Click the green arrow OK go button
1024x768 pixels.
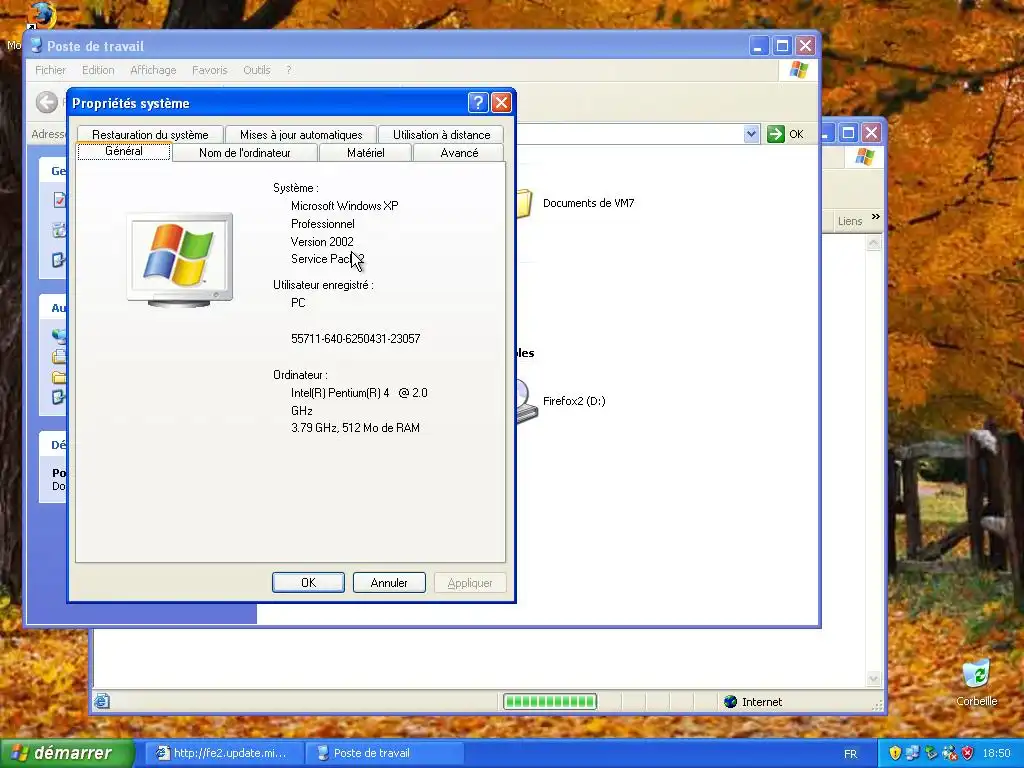point(786,134)
